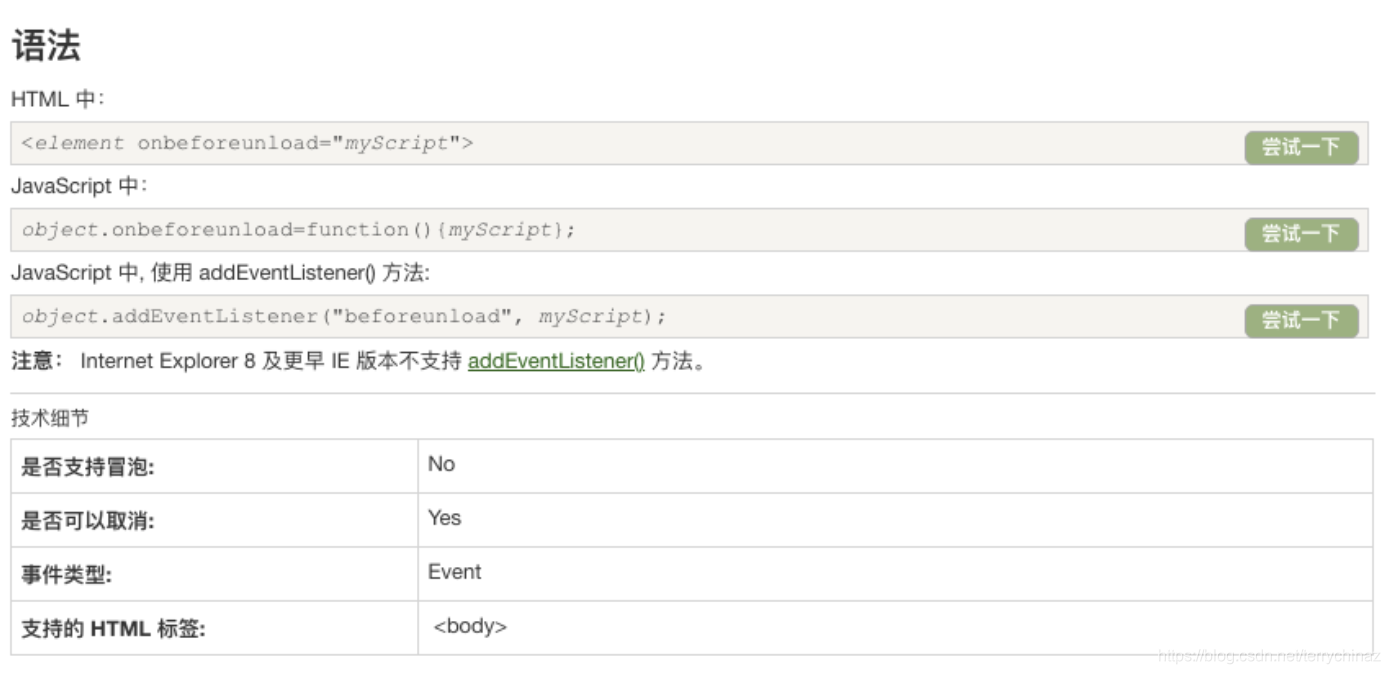The height and width of the screenshot is (674, 1390).
Task: Click the Event value cell
Action: (x=455, y=572)
